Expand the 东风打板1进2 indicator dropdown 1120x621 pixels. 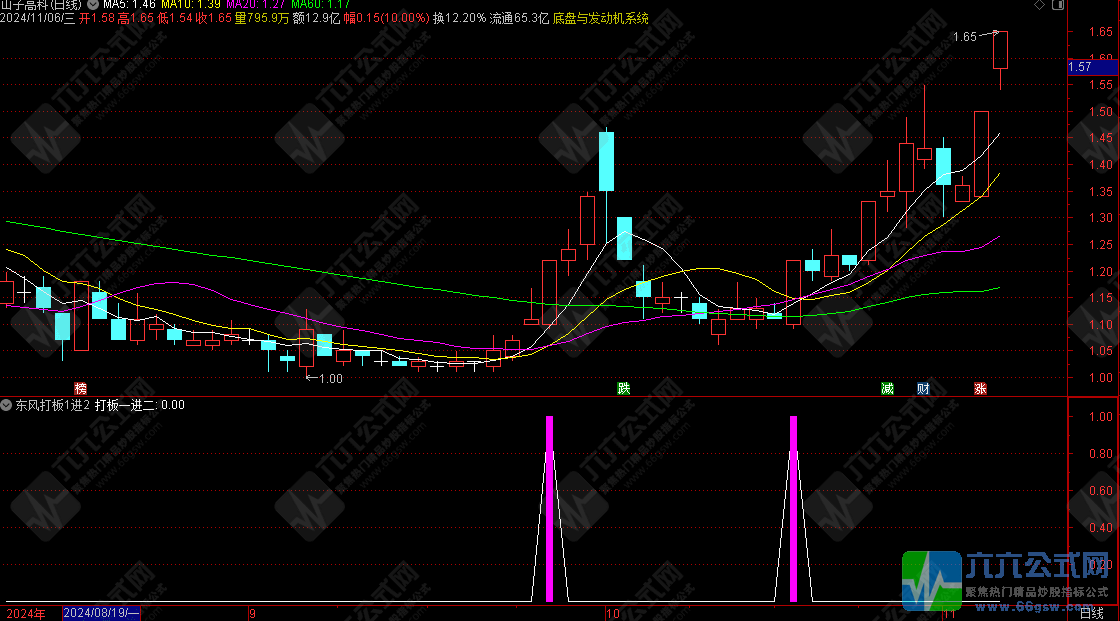click(x=7, y=405)
